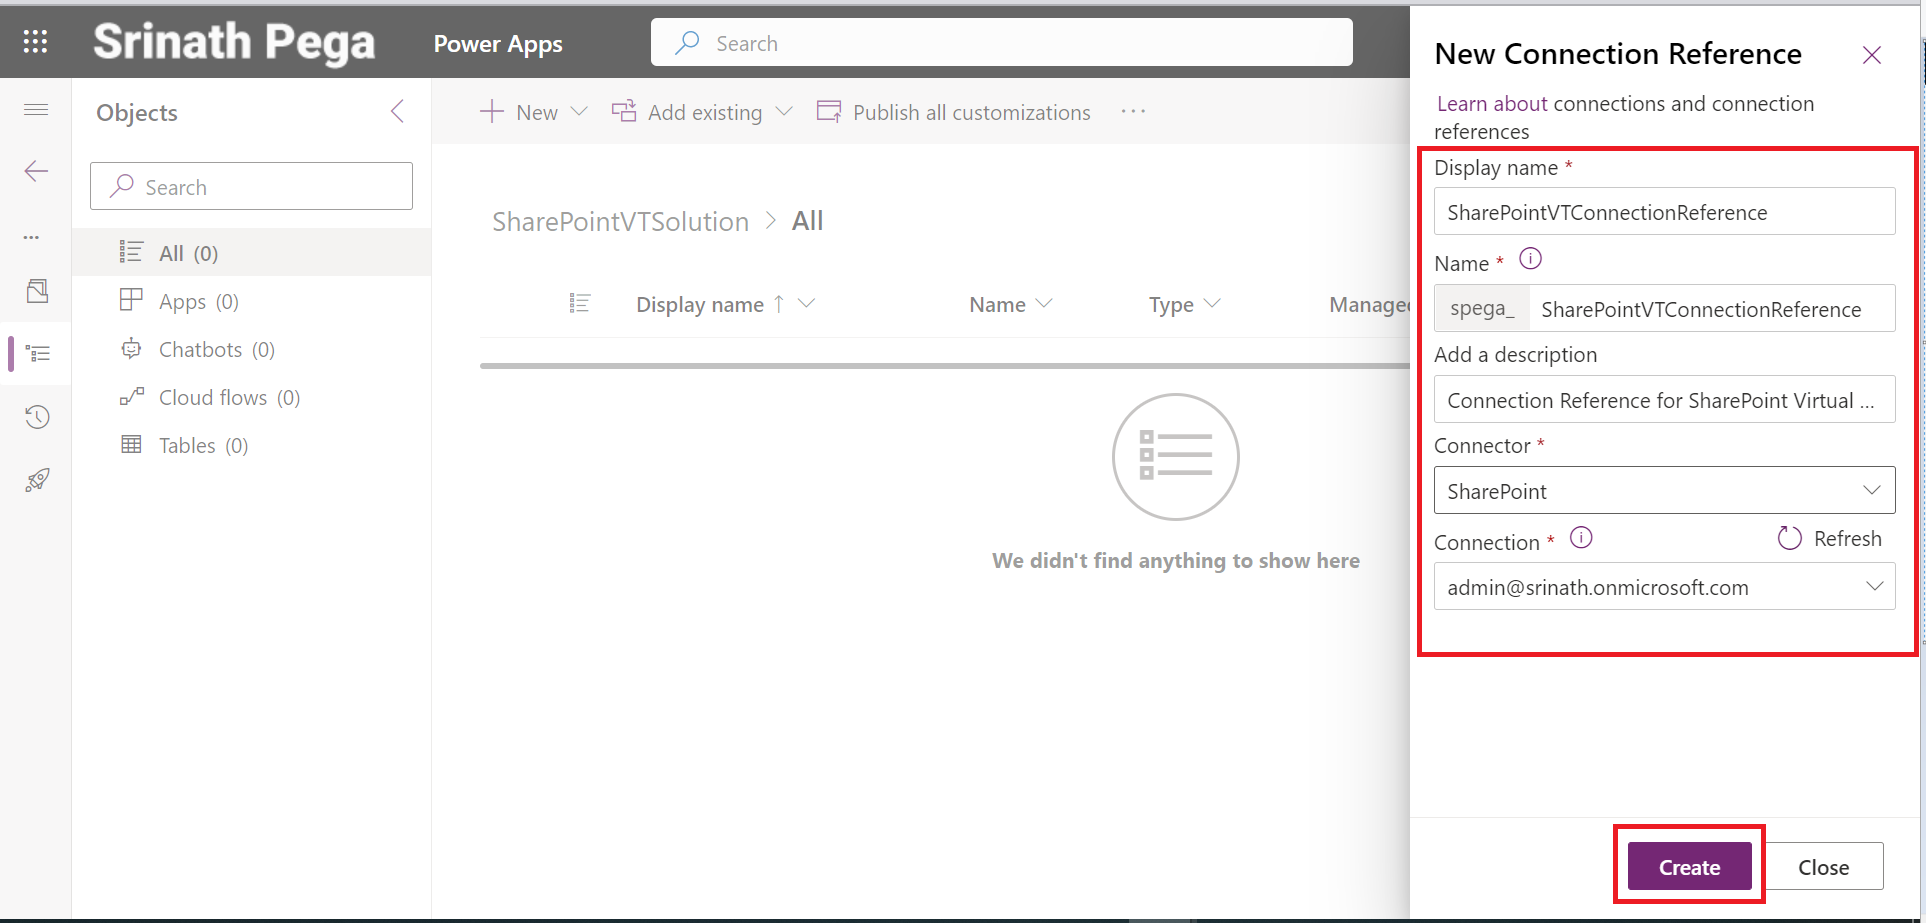
Task: Open the History icon in left rail
Action: point(37,417)
